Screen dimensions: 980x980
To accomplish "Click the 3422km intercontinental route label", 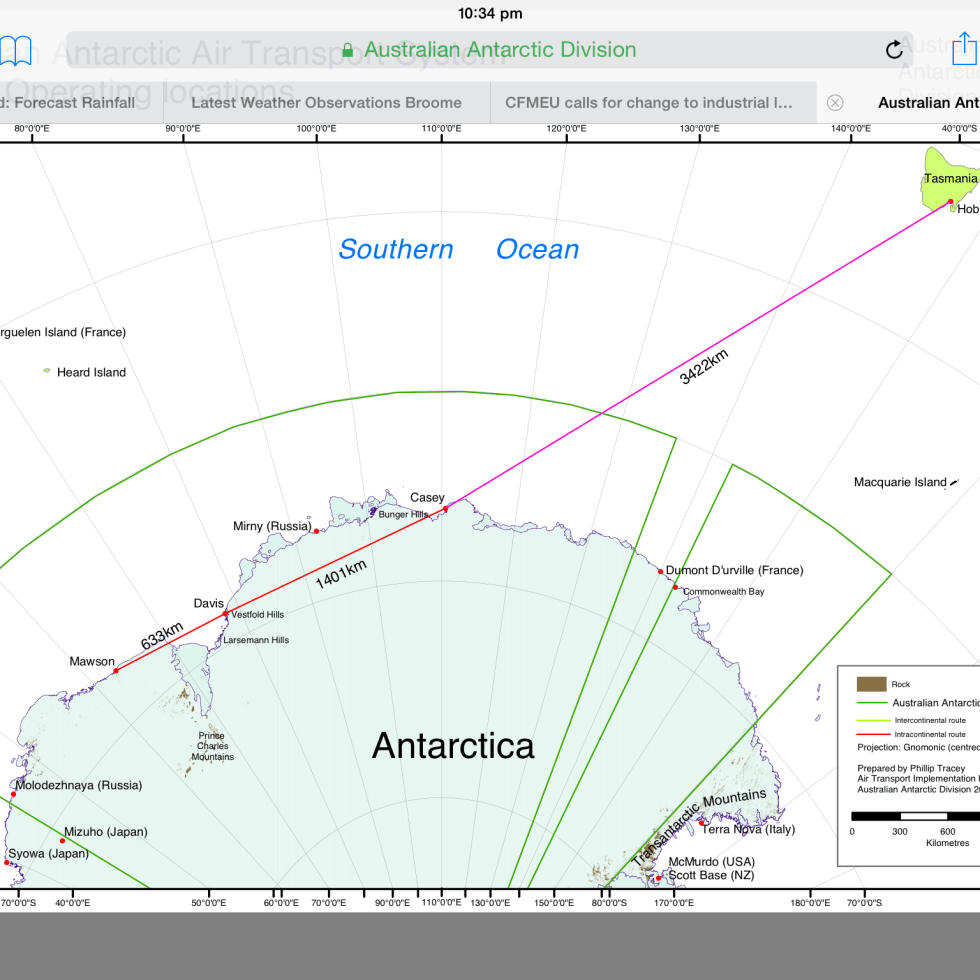I will coord(704,367).
